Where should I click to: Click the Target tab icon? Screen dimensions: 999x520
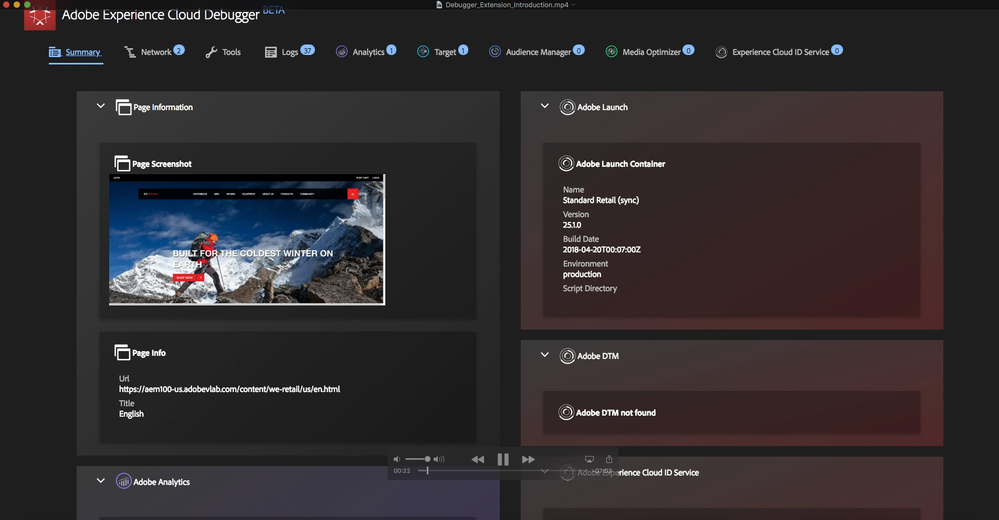[423, 52]
